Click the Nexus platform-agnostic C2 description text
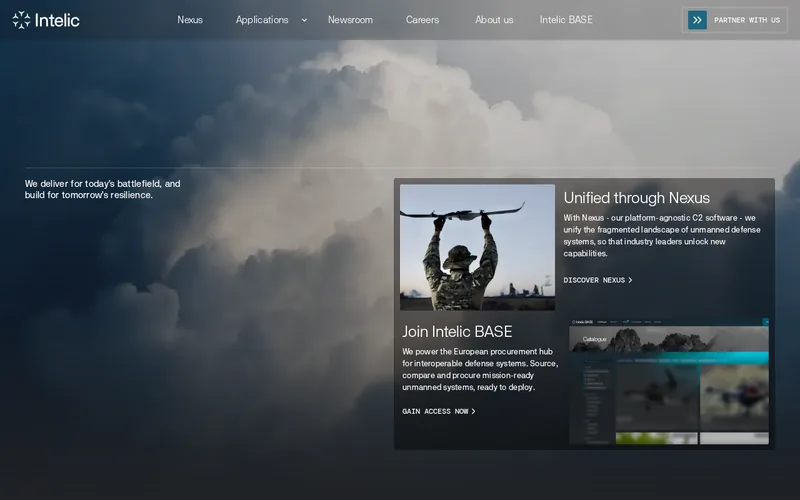This screenshot has width=800, height=500. [x=662, y=235]
